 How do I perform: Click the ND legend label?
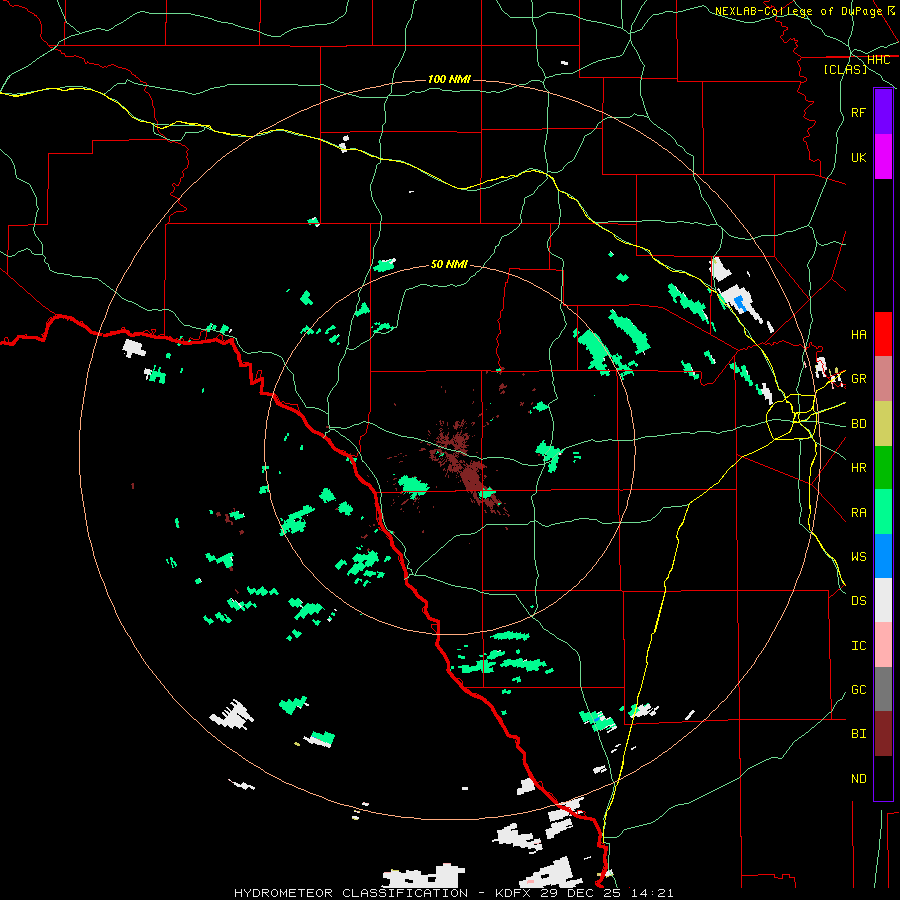(x=858, y=778)
